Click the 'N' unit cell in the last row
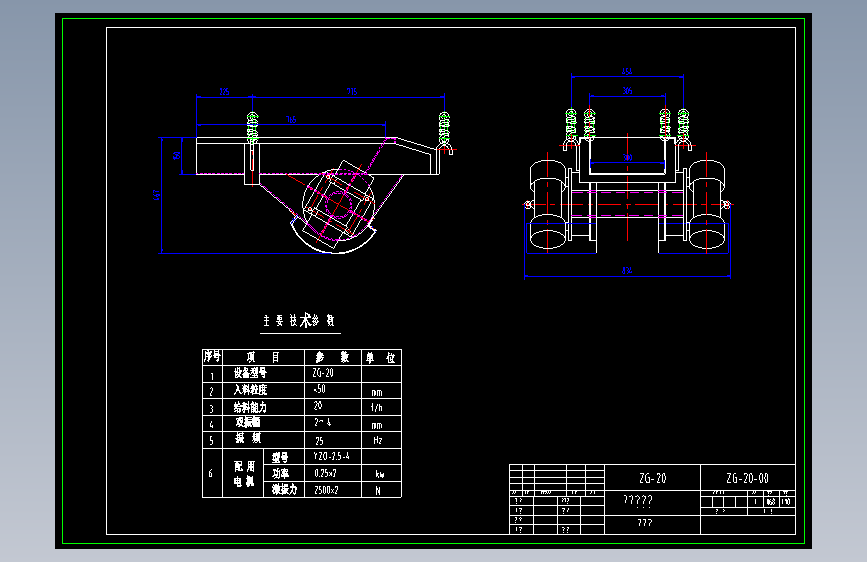867x562 pixels. (x=378, y=491)
